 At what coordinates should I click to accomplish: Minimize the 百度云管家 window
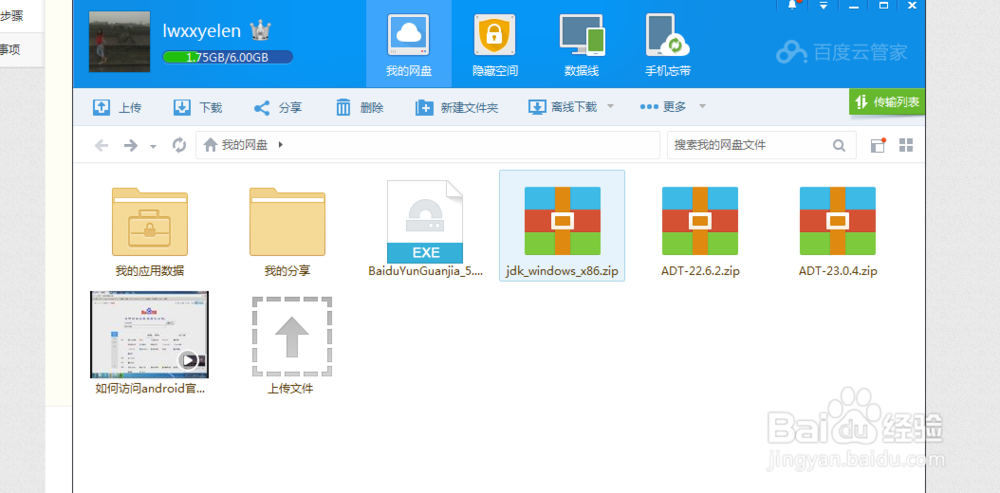coord(854,5)
